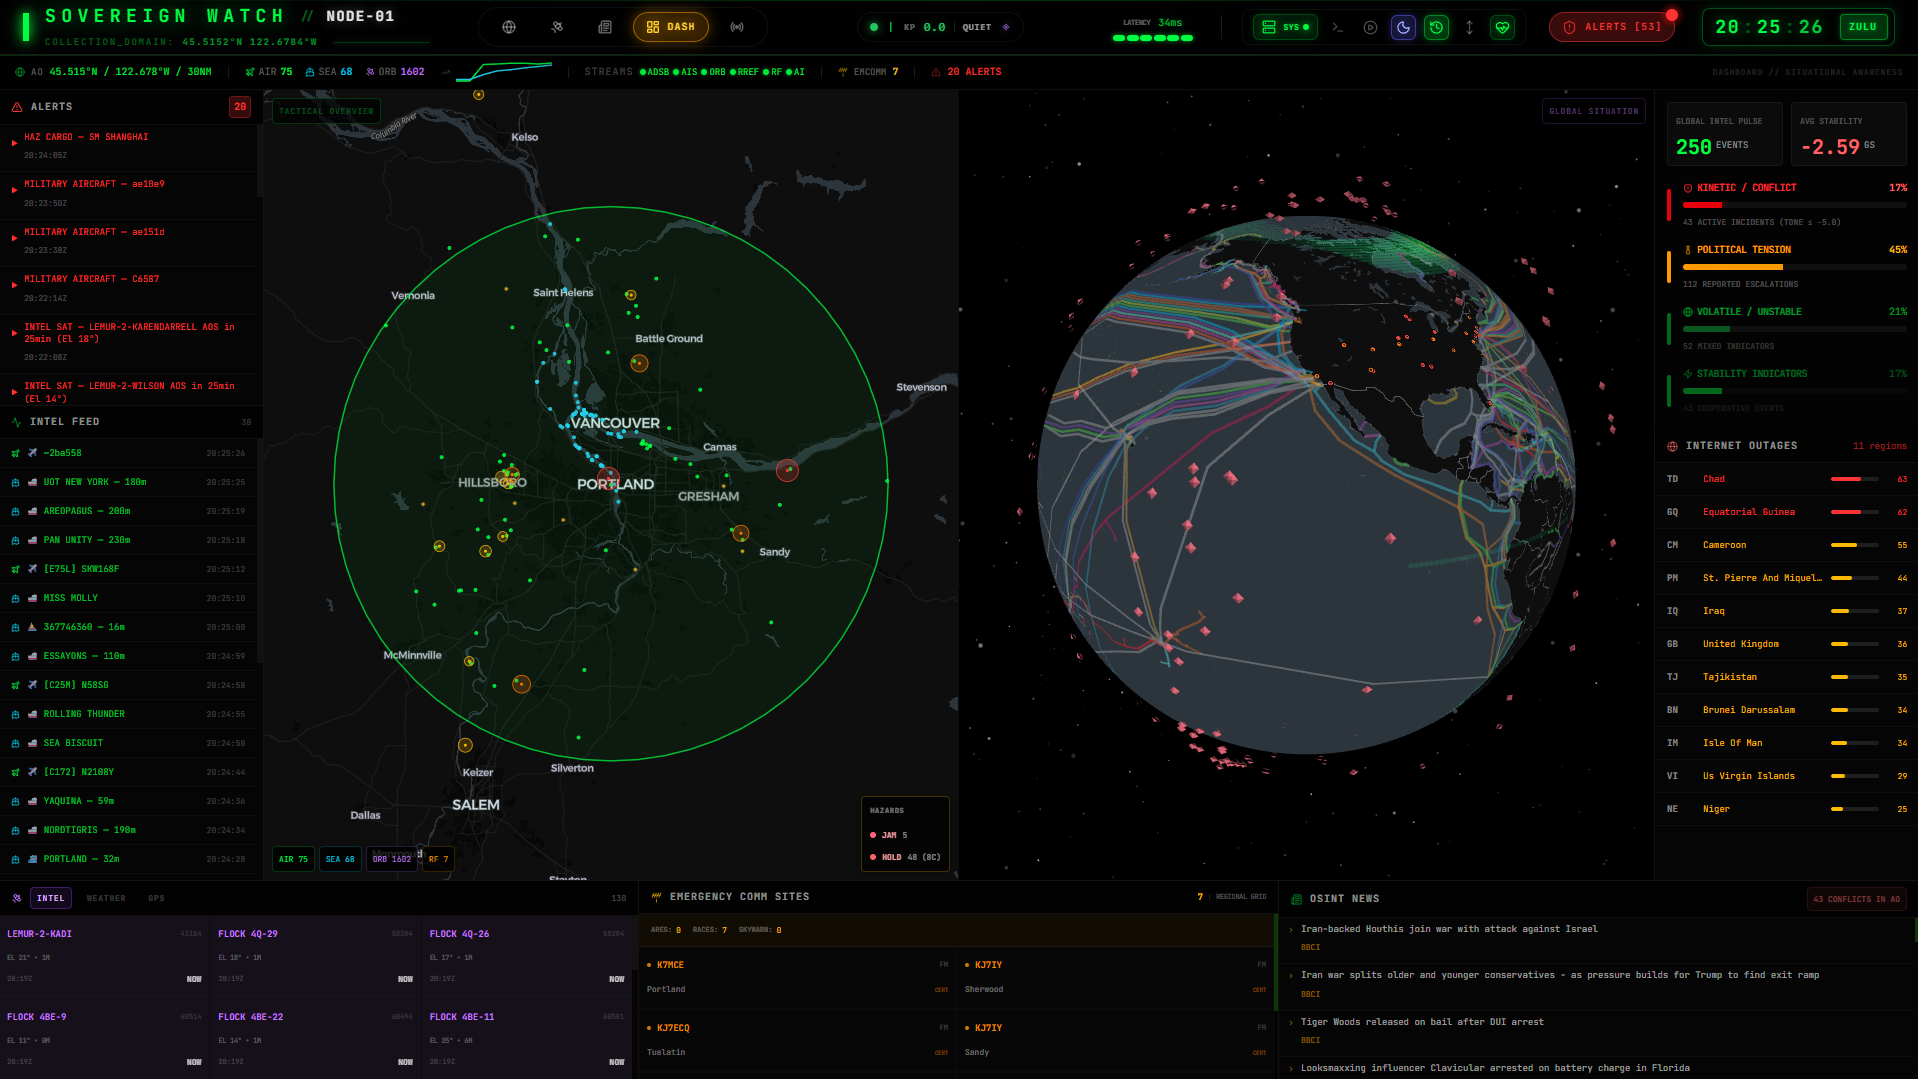
Task: Click the alerts count badge 20
Action: pyautogui.click(x=240, y=107)
